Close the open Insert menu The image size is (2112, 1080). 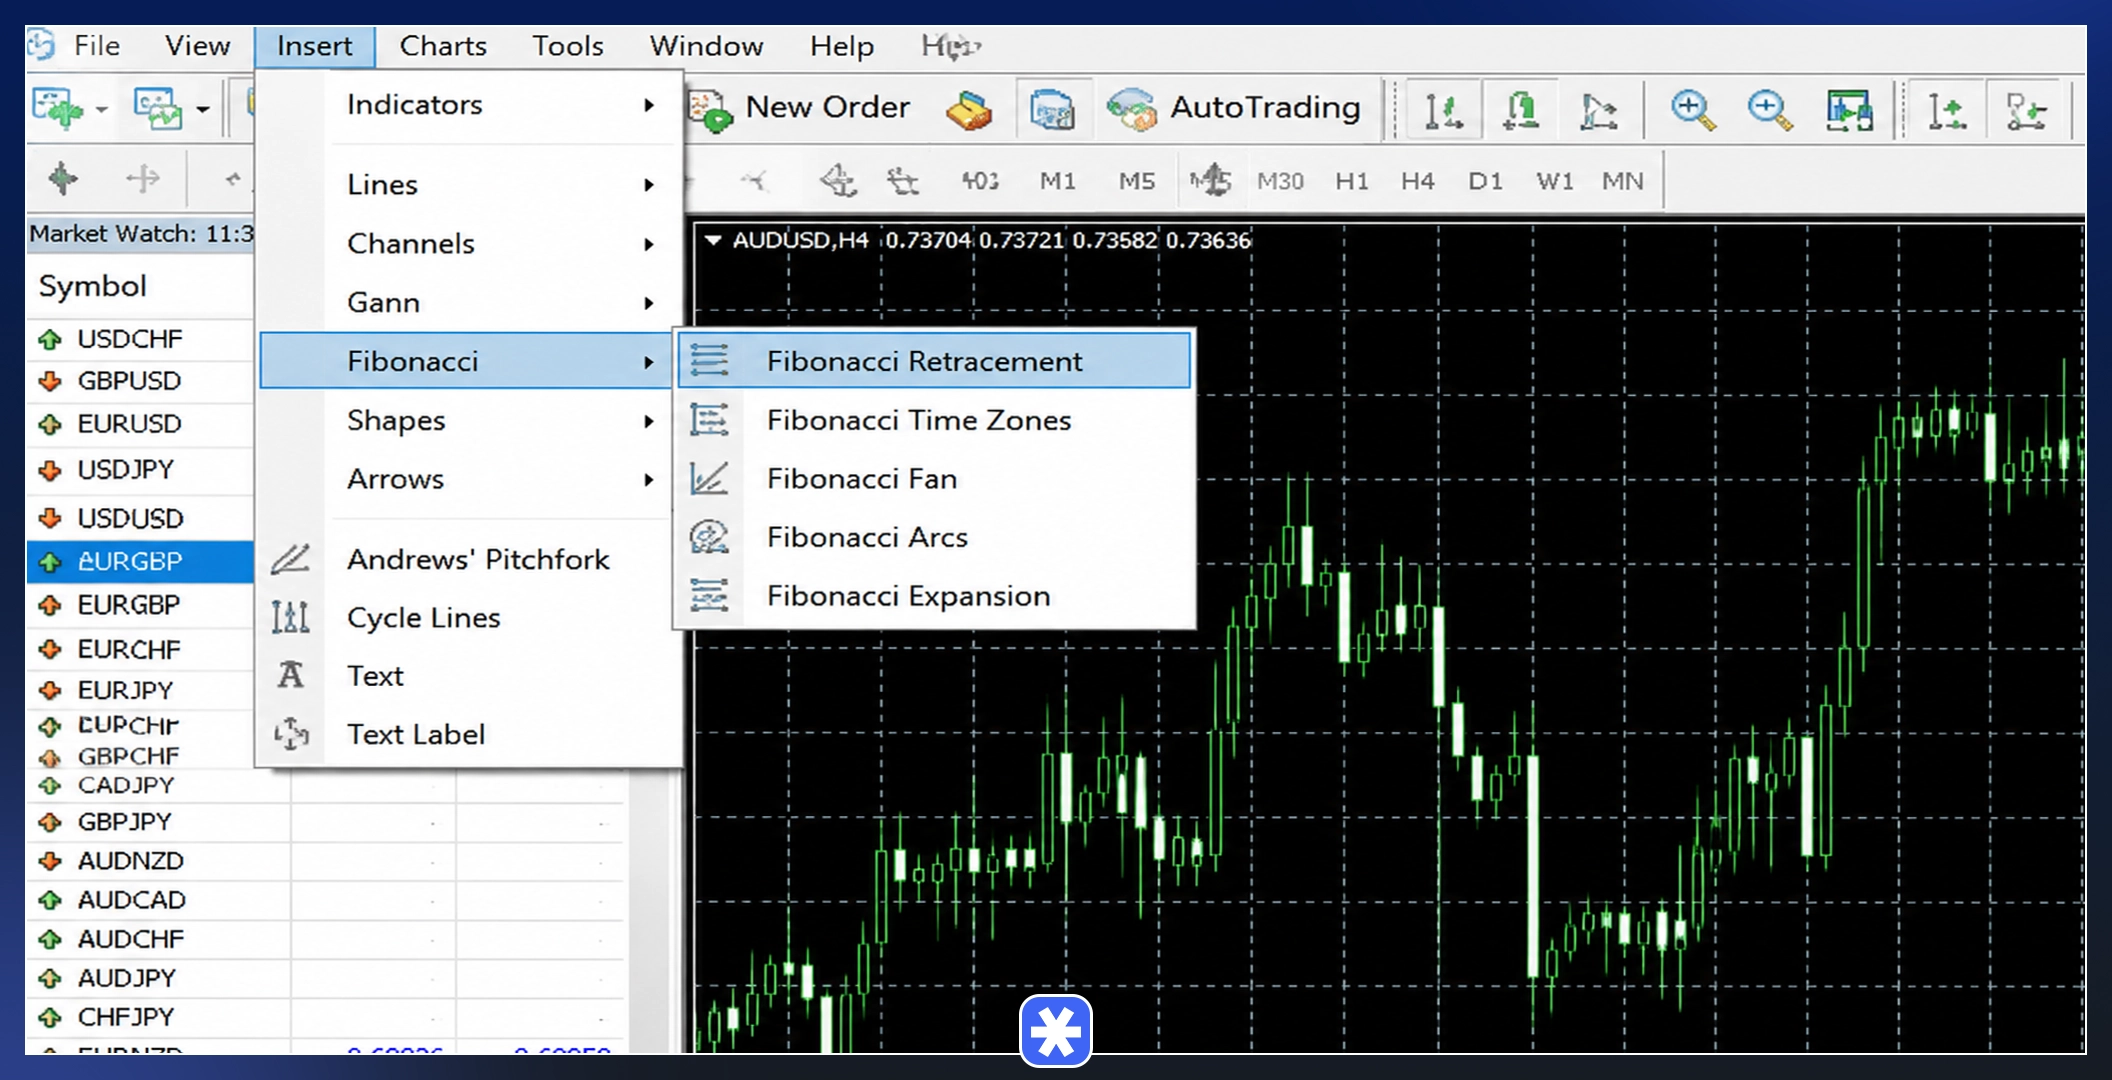coord(314,46)
